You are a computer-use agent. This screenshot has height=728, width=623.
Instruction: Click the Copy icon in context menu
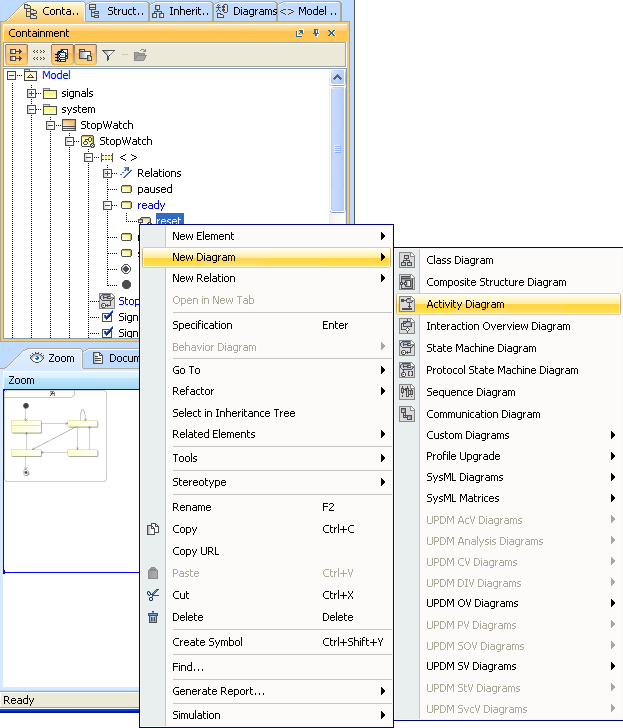coord(153,529)
